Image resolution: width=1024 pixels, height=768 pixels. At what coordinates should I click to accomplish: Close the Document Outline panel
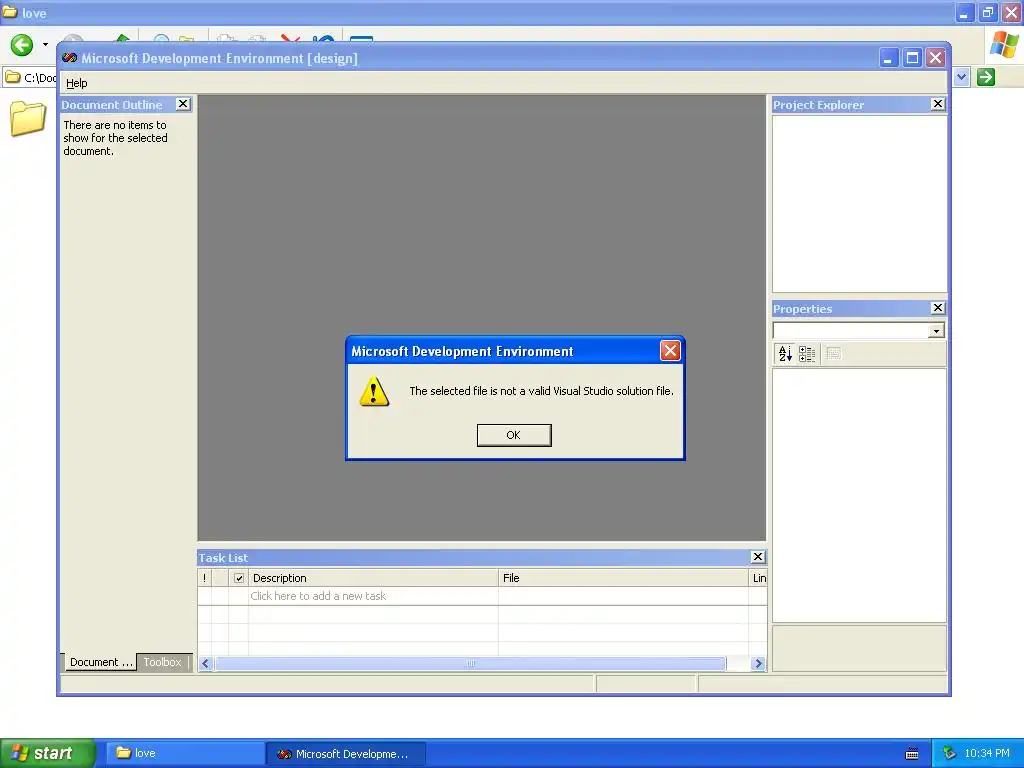click(183, 104)
